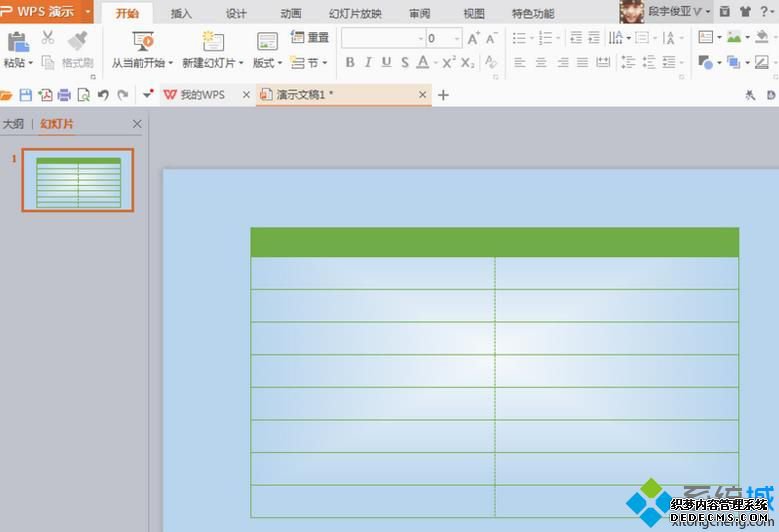The height and width of the screenshot is (532, 779).
Task: Toggle superscript X² formatting
Action: [x=449, y=62]
